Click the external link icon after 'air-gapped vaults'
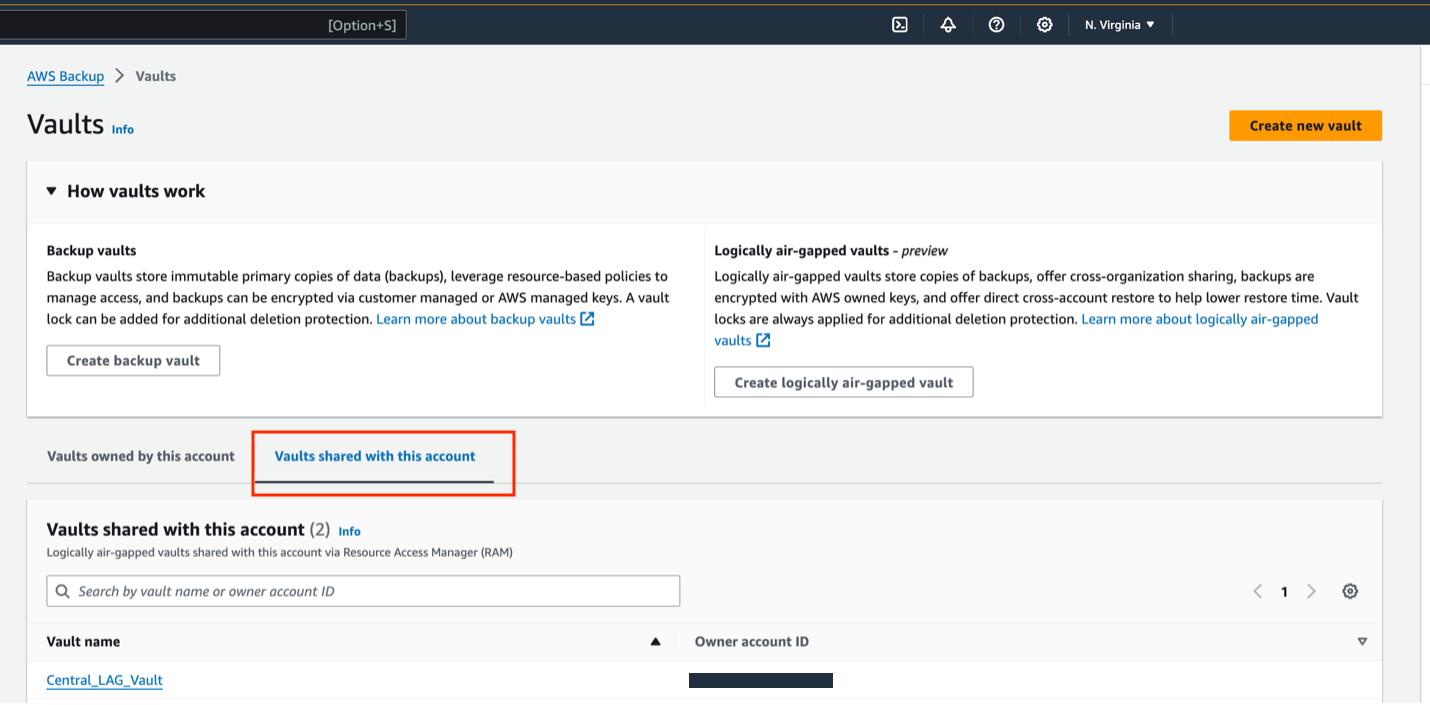Viewport: 1430px width, 705px height. (762, 340)
